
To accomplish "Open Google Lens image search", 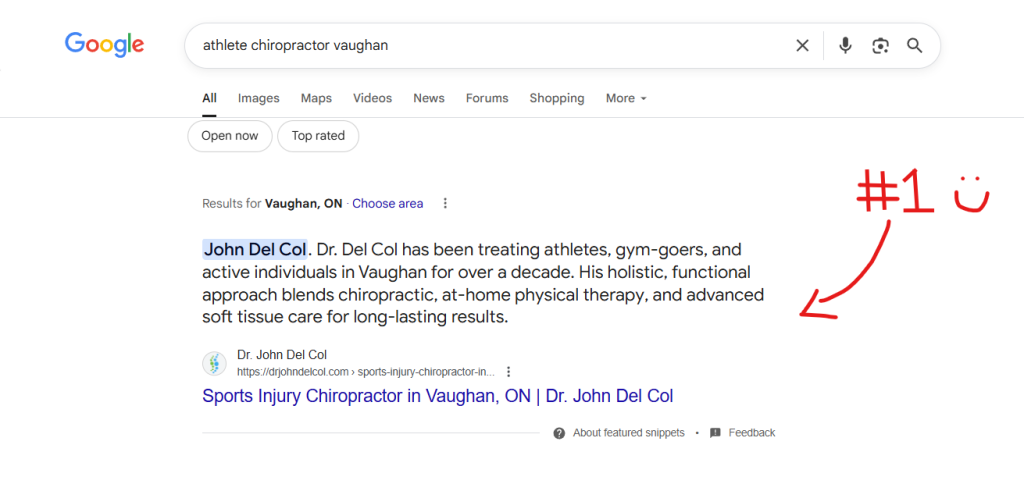I will pos(880,45).
